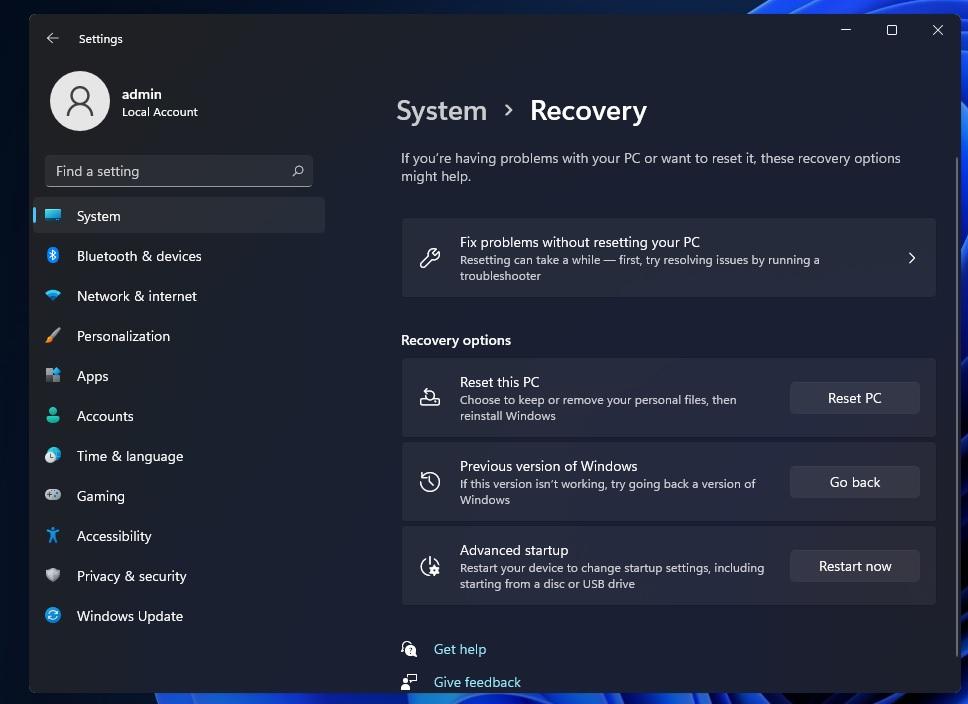This screenshot has height=704, width=968.
Task: Click the Privacy & security shield icon
Action: (x=53, y=576)
